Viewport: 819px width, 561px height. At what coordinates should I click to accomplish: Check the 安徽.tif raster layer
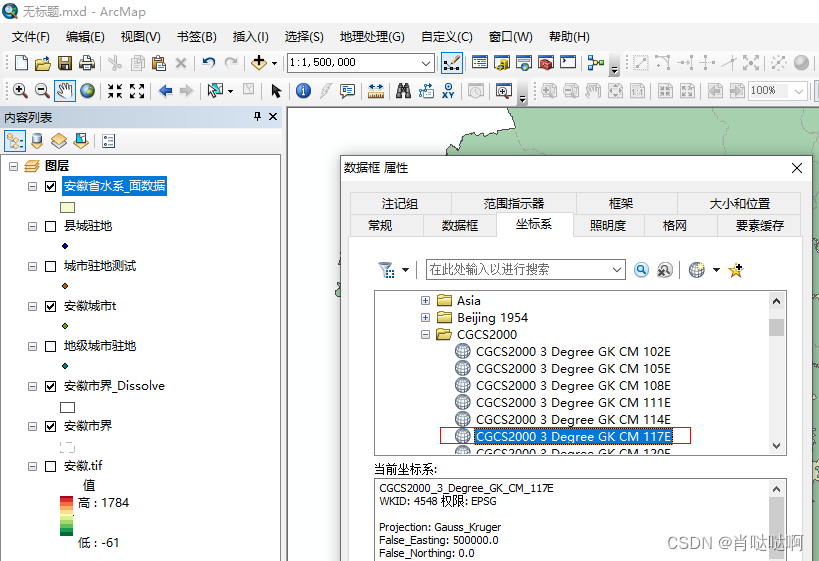tap(51, 466)
